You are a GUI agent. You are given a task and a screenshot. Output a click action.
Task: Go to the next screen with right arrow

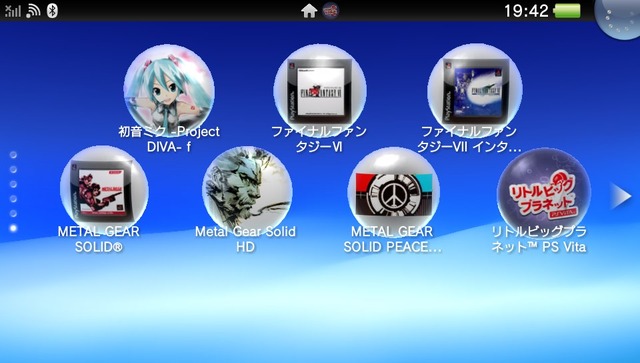point(621,197)
